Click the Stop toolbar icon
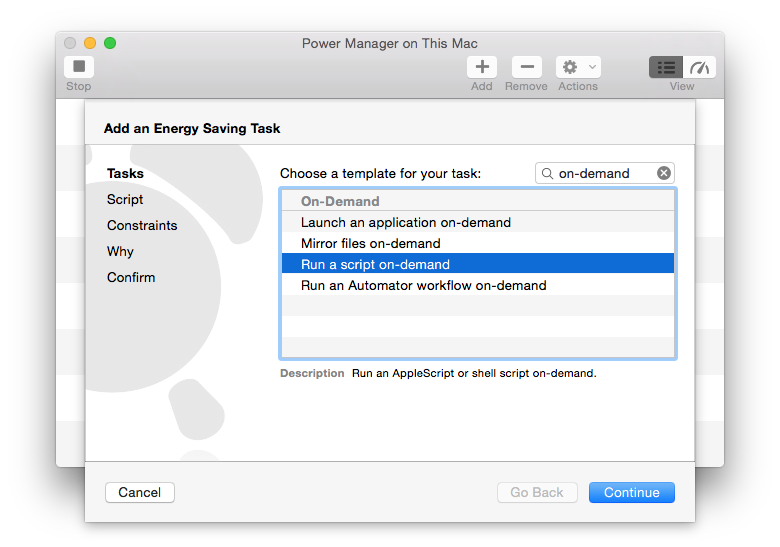The width and height of the screenshot is (780, 547). click(x=79, y=67)
